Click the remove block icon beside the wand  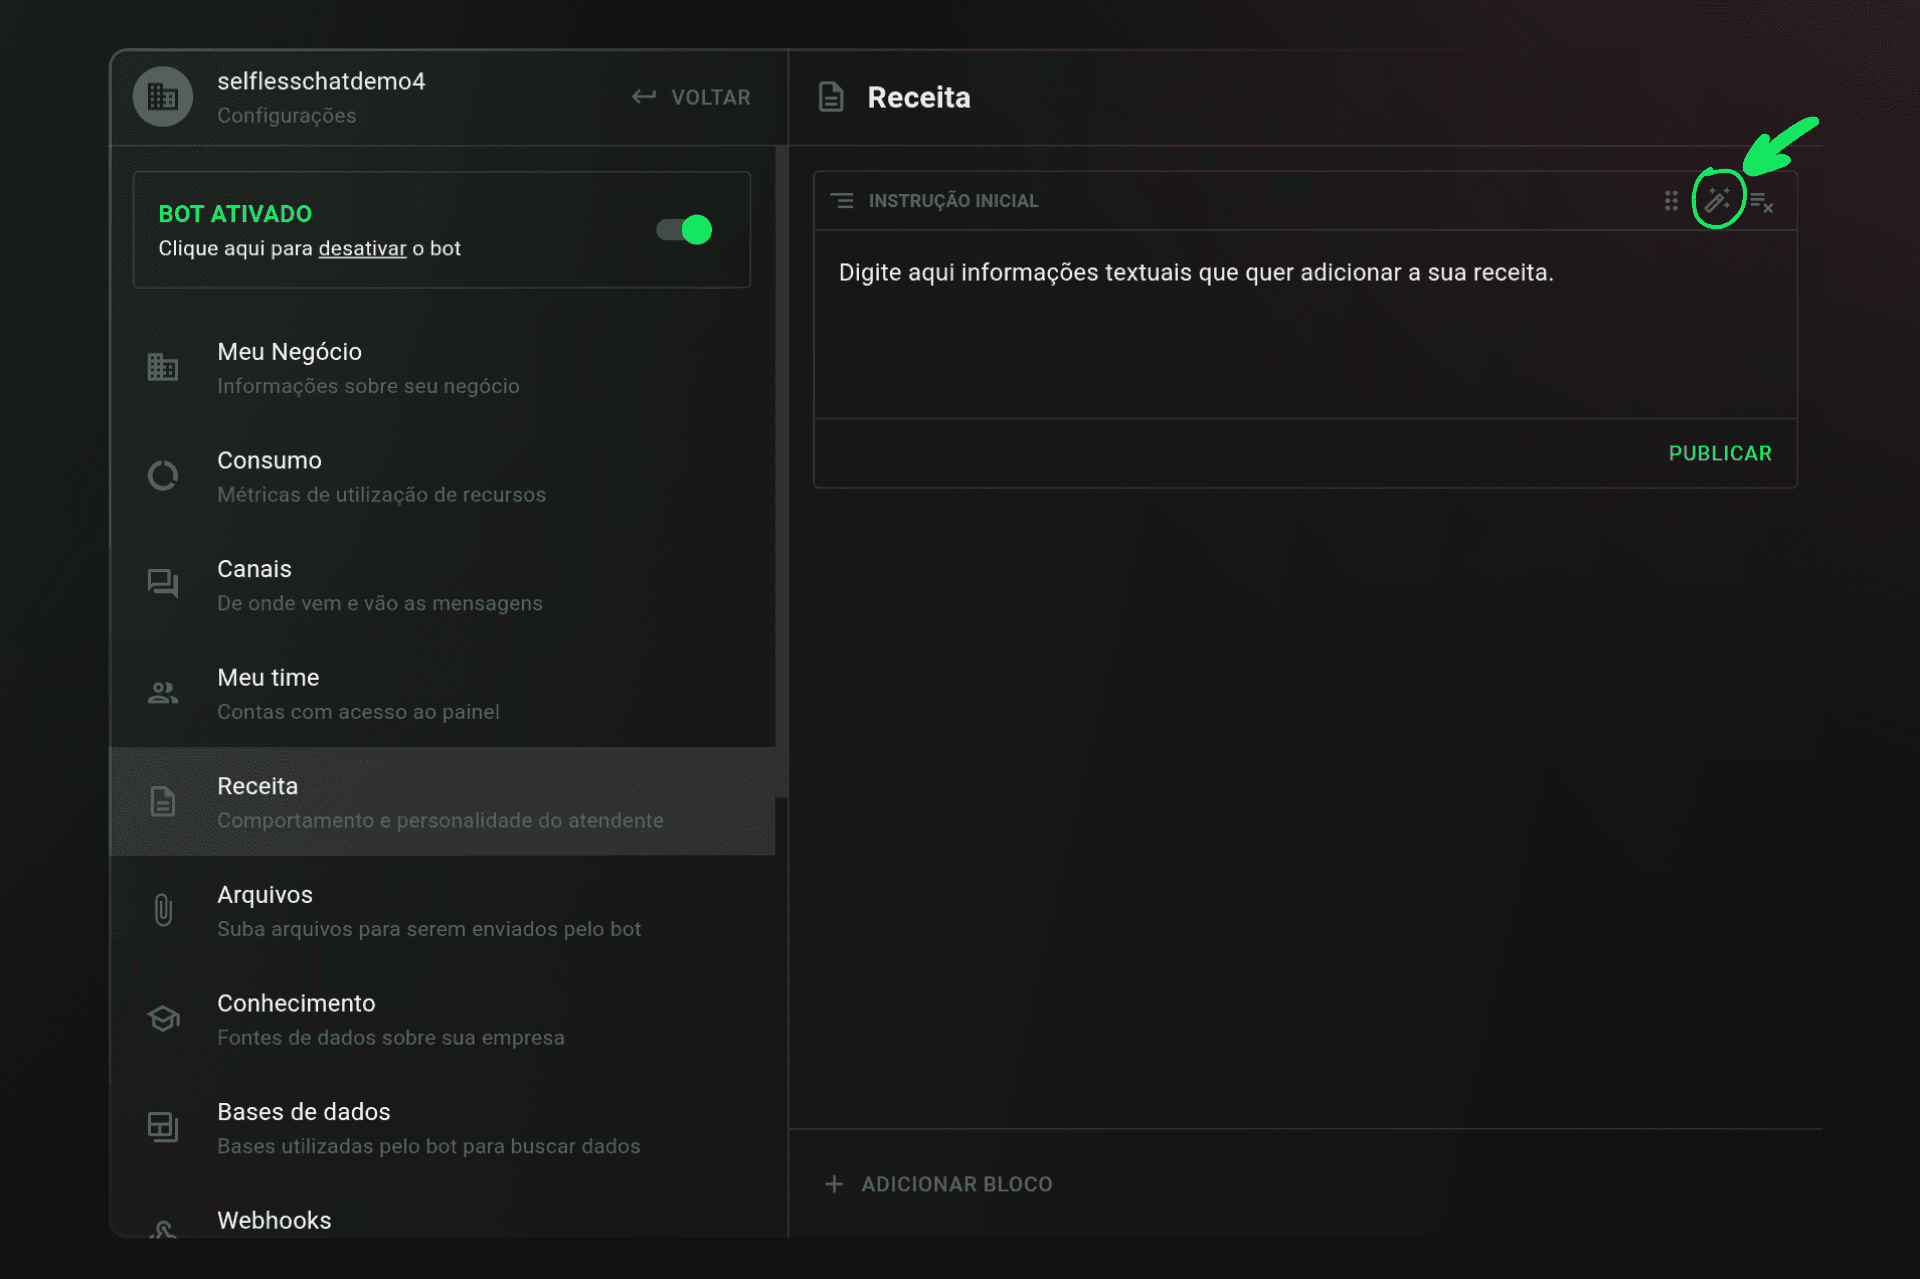(1761, 202)
